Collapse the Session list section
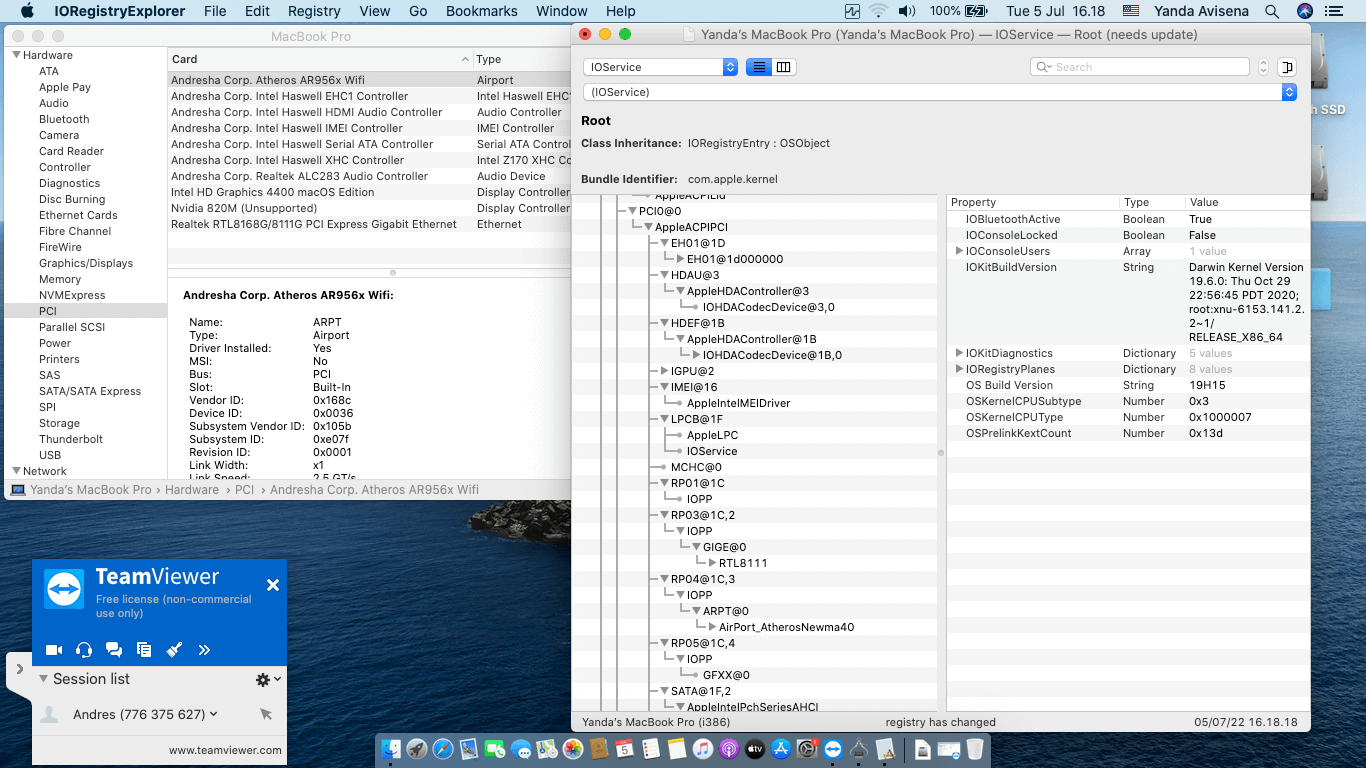Viewport: 1366px width, 768px height. point(43,679)
